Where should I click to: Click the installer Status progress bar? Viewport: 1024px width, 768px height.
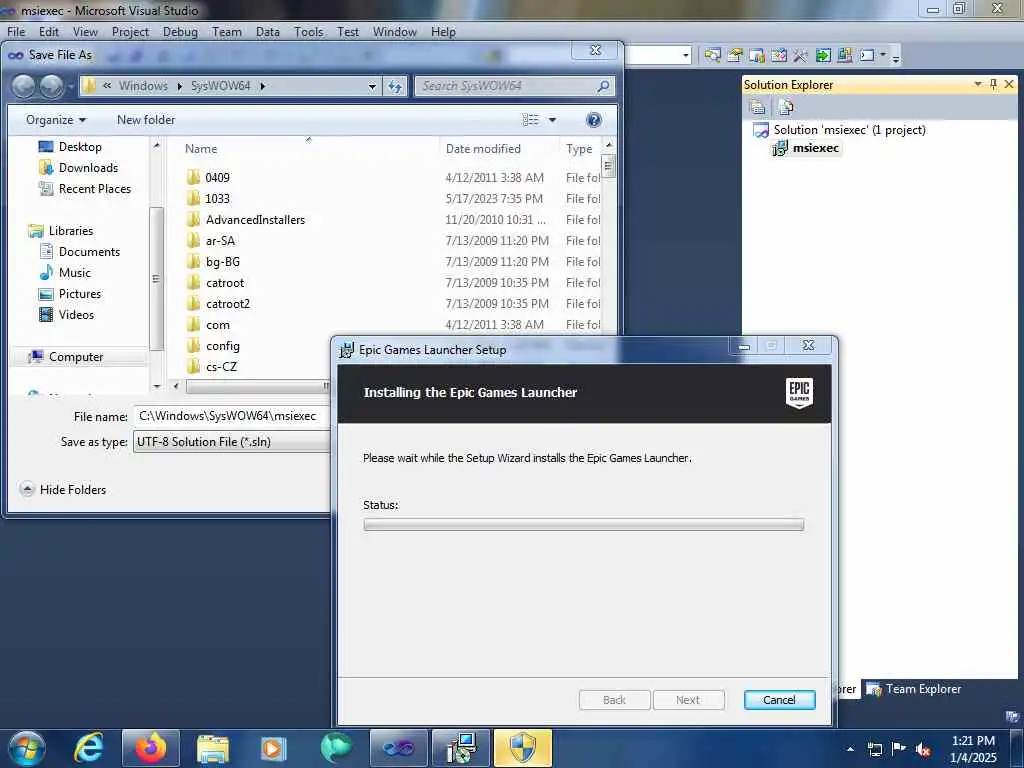click(x=583, y=525)
